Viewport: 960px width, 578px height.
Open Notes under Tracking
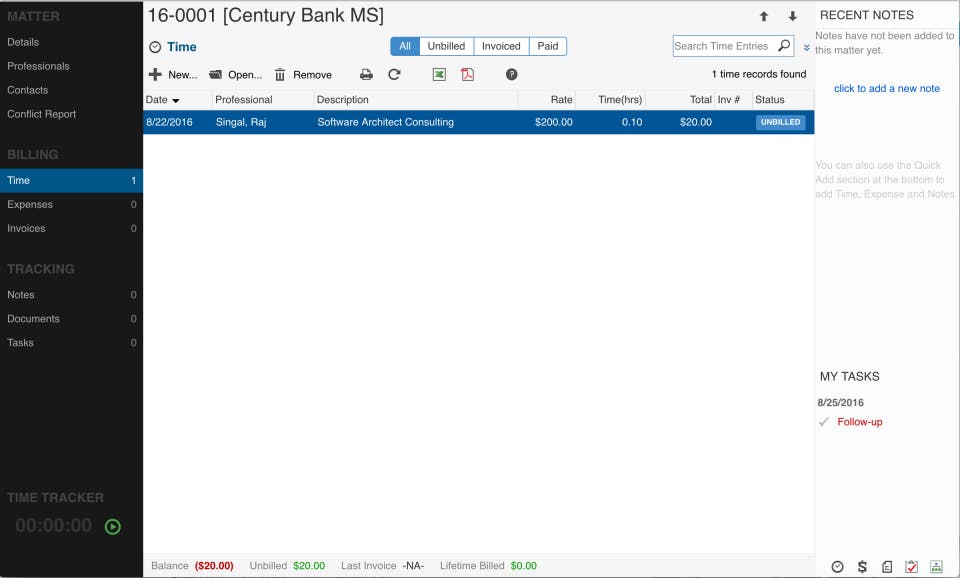pyautogui.click(x=71, y=295)
